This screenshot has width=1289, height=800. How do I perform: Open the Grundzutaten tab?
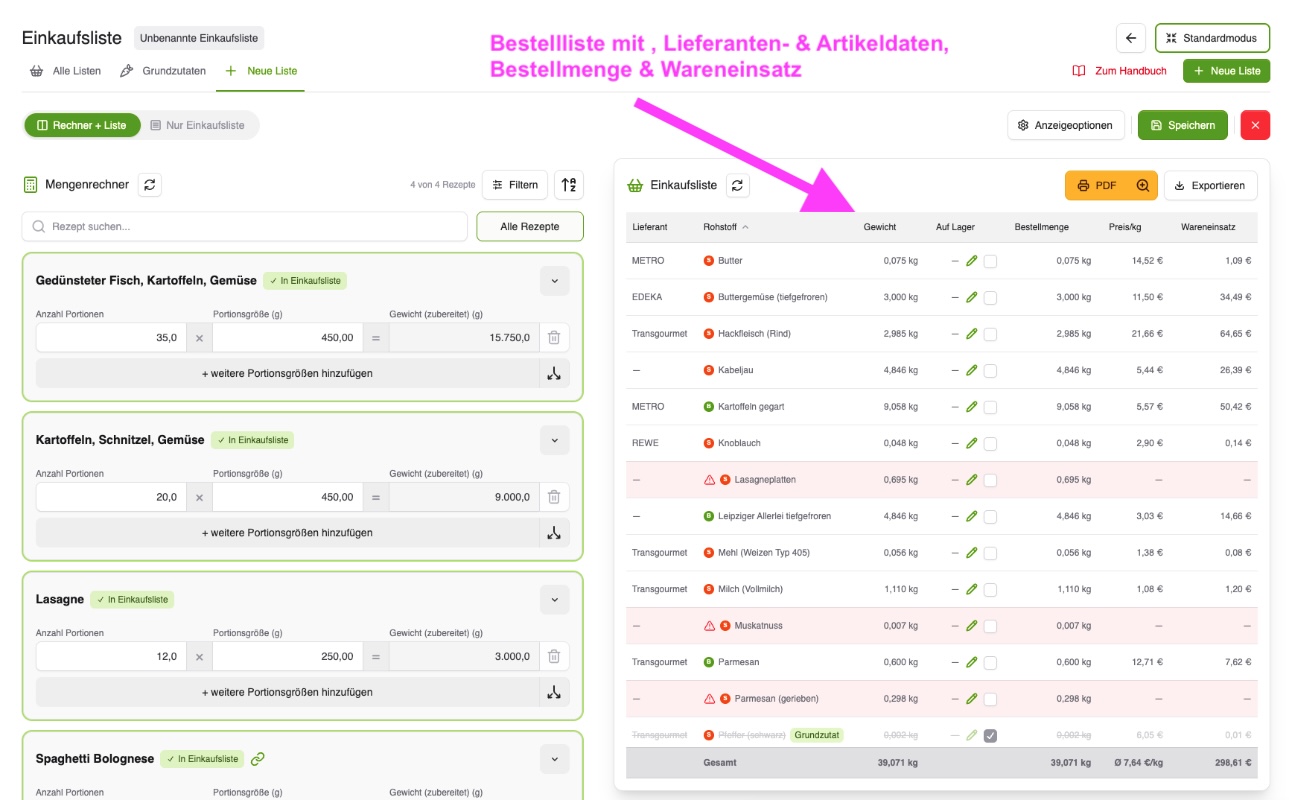point(163,71)
